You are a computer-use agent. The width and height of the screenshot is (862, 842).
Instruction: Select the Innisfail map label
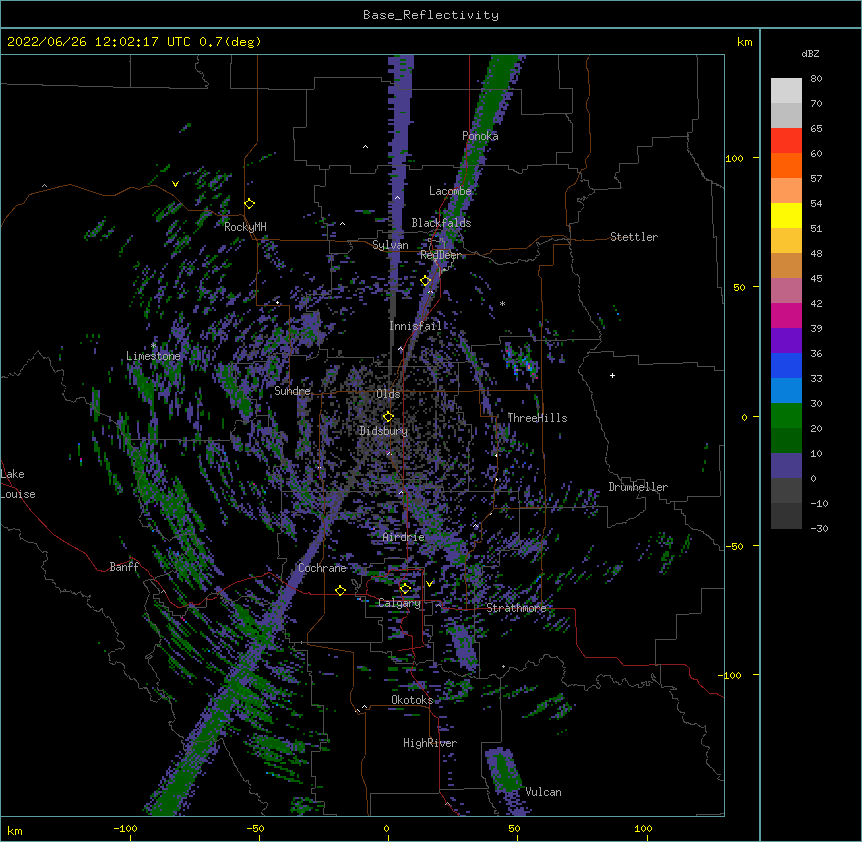point(416,326)
